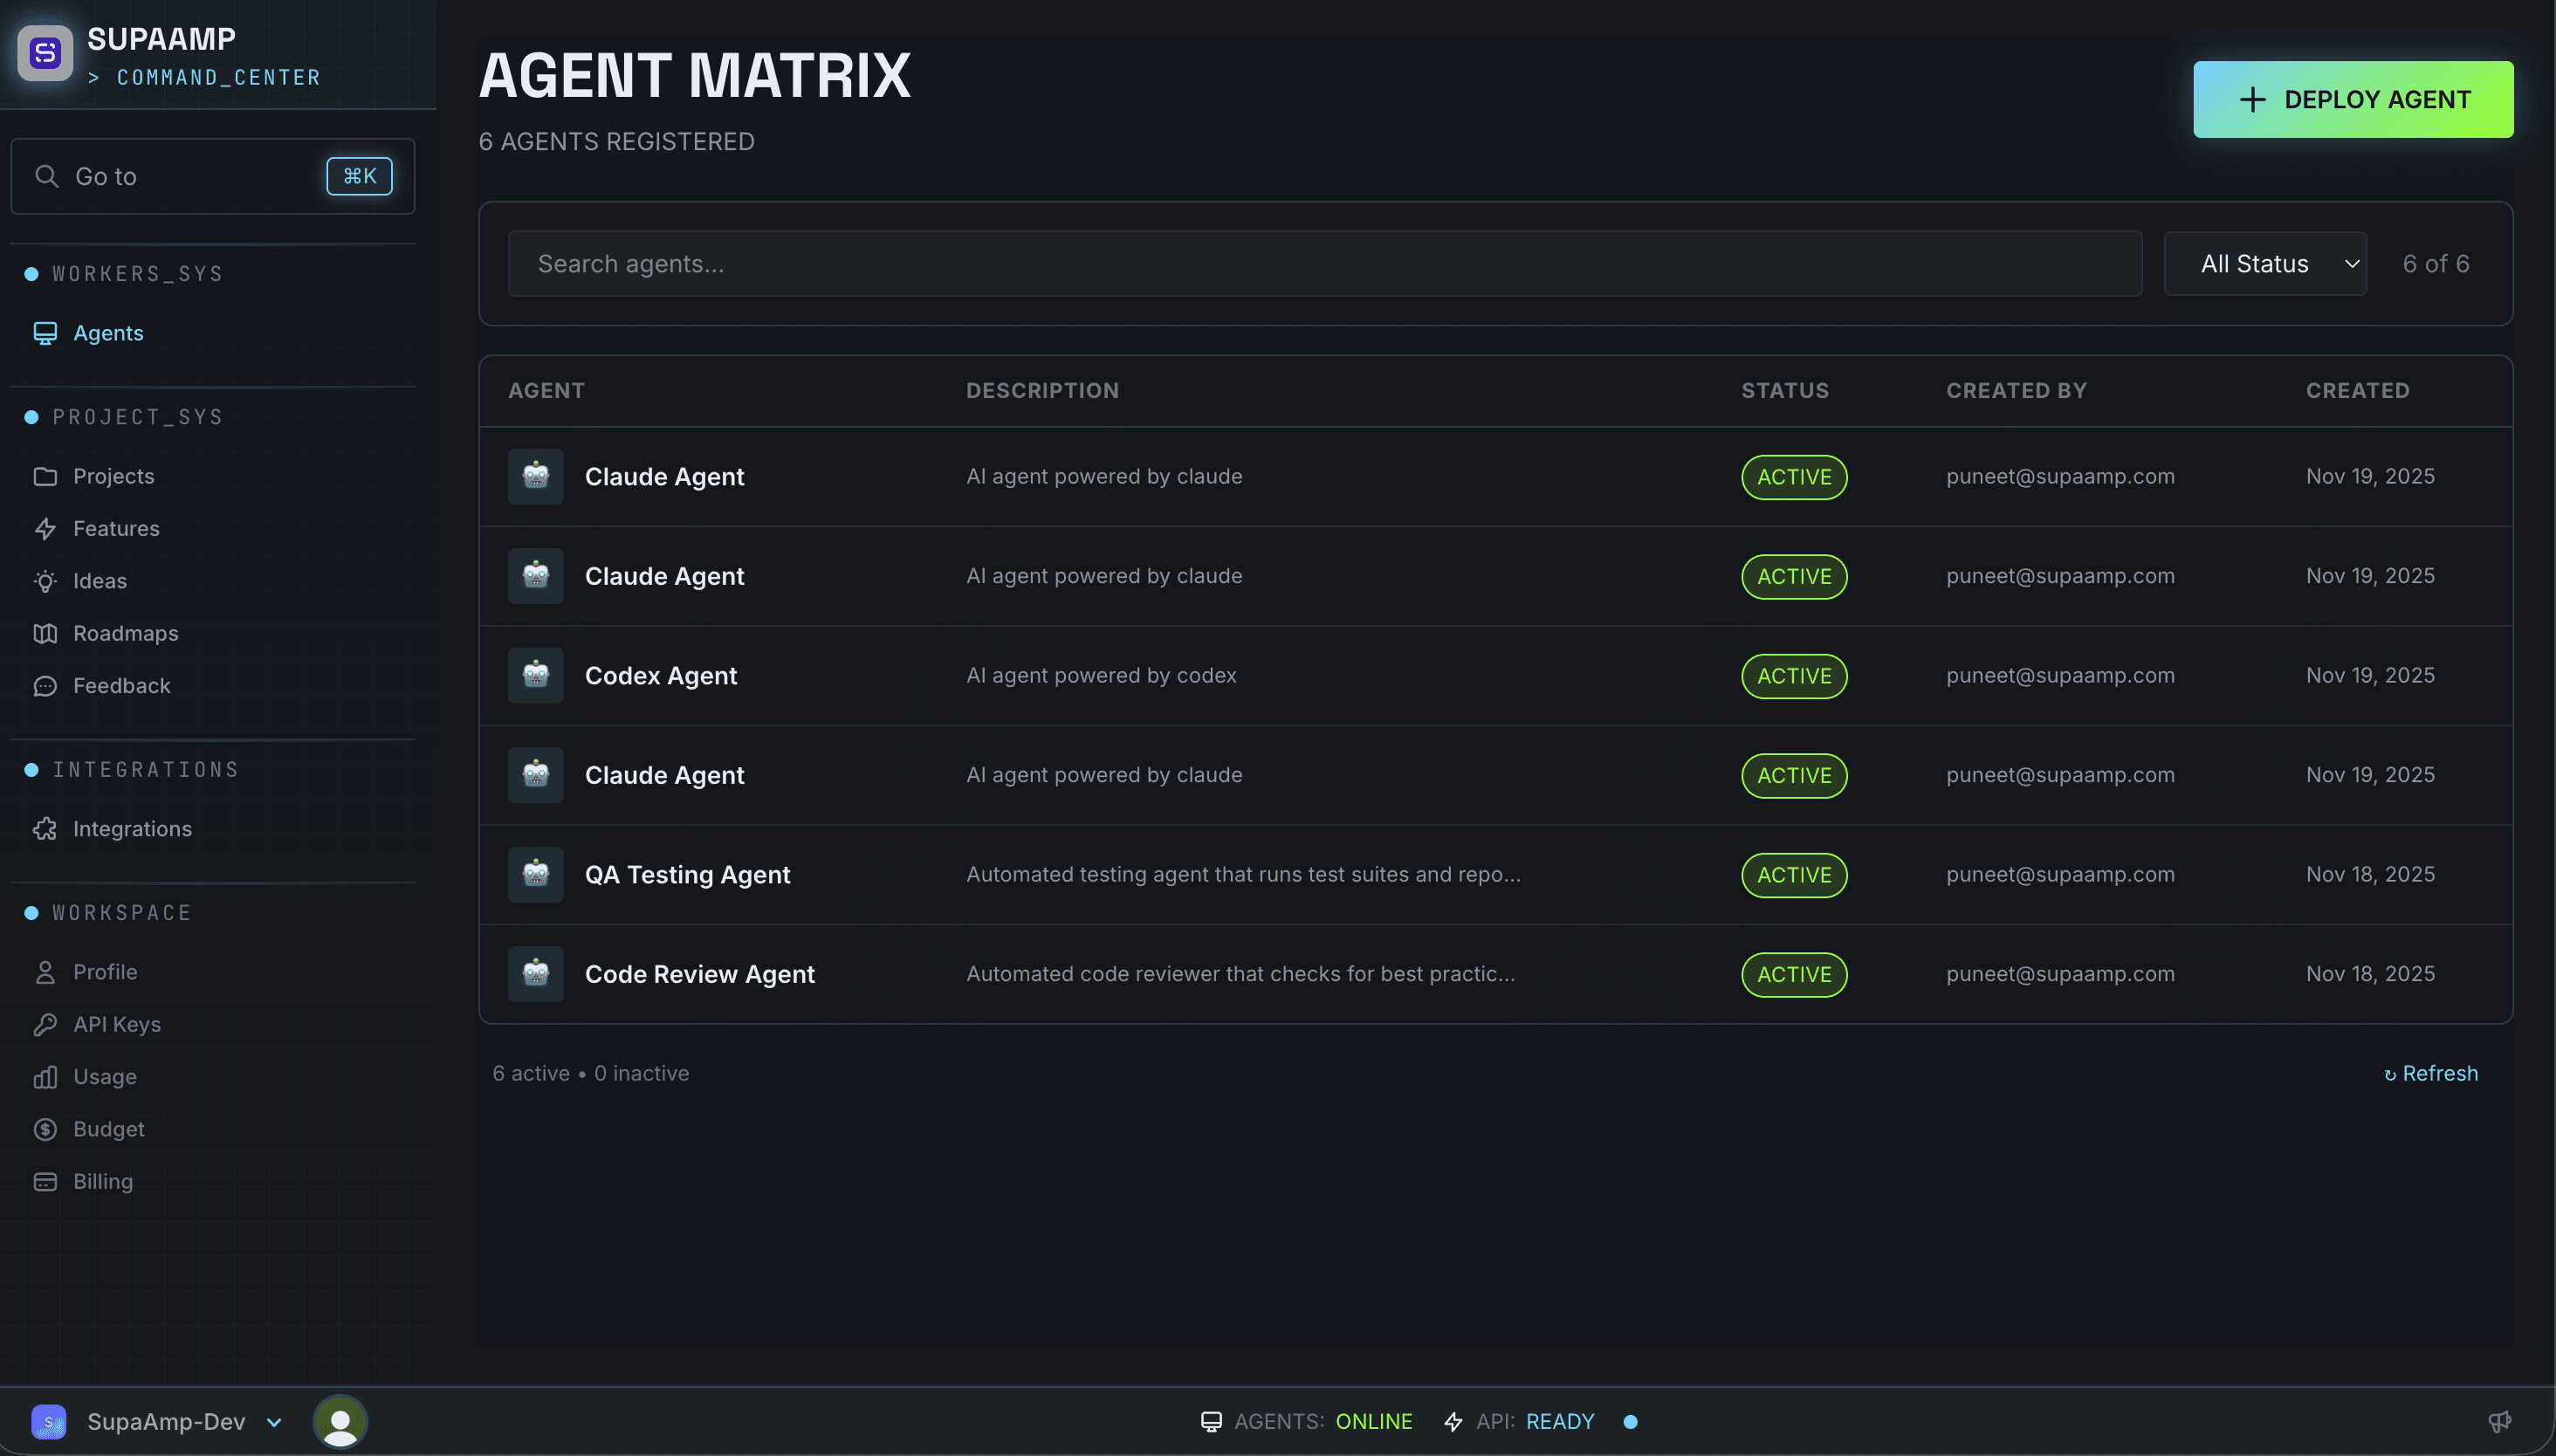Focus the Search agents input field
The height and width of the screenshot is (1456, 2556).
click(x=1324, y=264)
